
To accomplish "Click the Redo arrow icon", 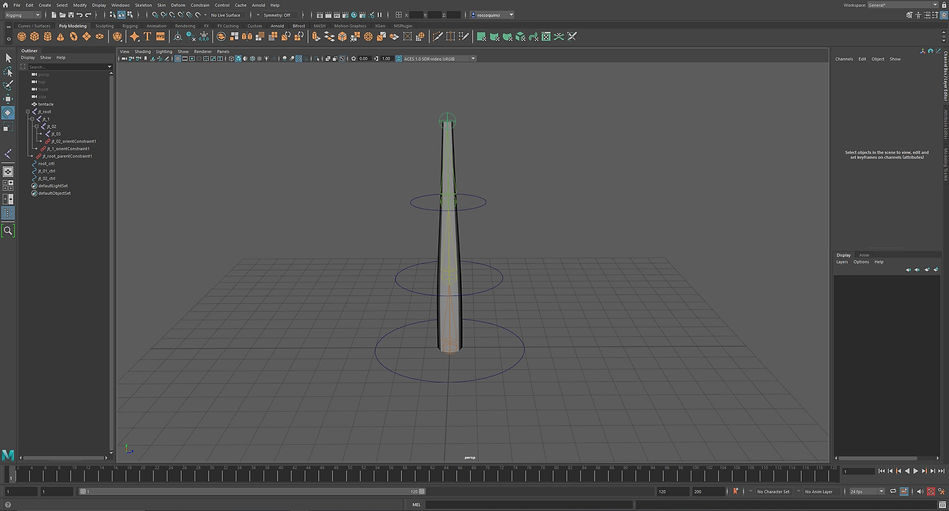I will pyautogui.click(x=88, y=15).
